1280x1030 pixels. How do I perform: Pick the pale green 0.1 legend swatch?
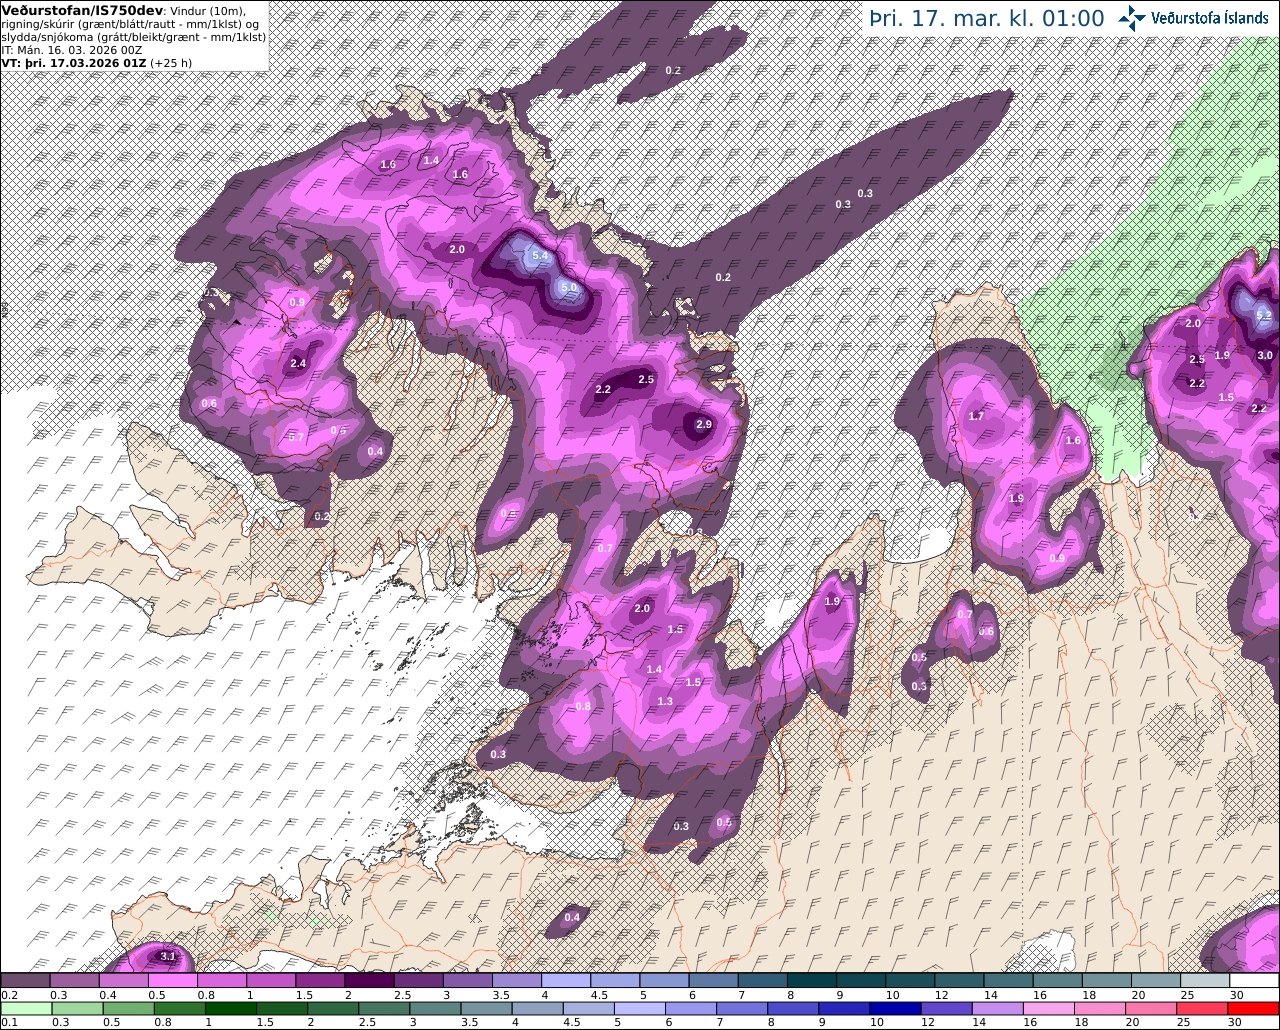coord(25,1009)
